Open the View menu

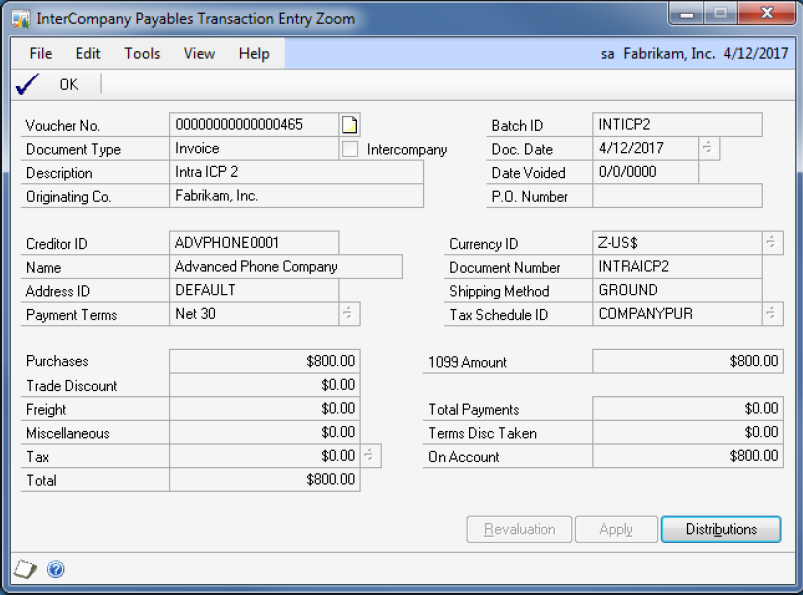click(x=199, y=53)
